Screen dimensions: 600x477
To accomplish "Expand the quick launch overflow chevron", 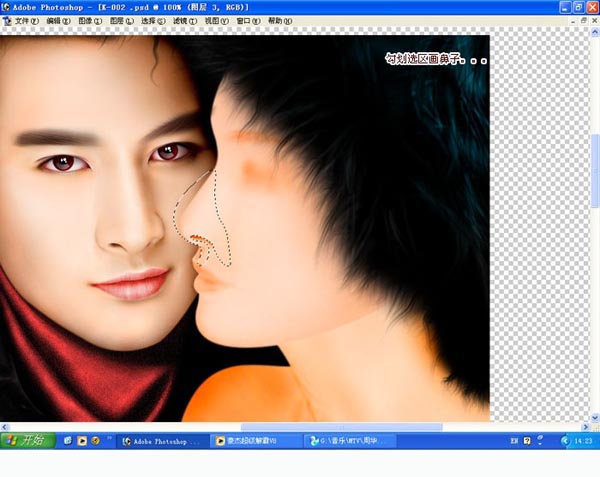I will tap(109, 438).
